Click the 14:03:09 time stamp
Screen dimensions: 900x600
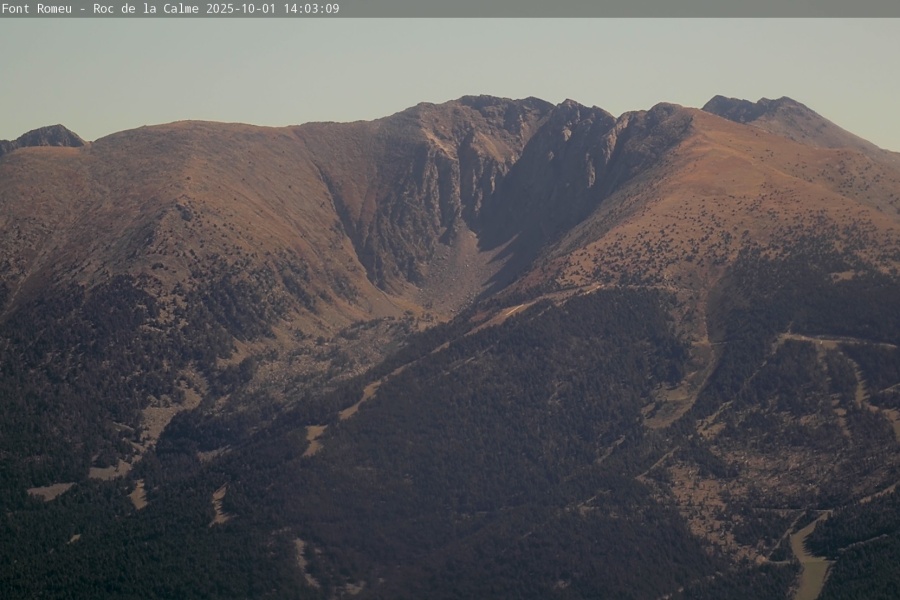311,8
